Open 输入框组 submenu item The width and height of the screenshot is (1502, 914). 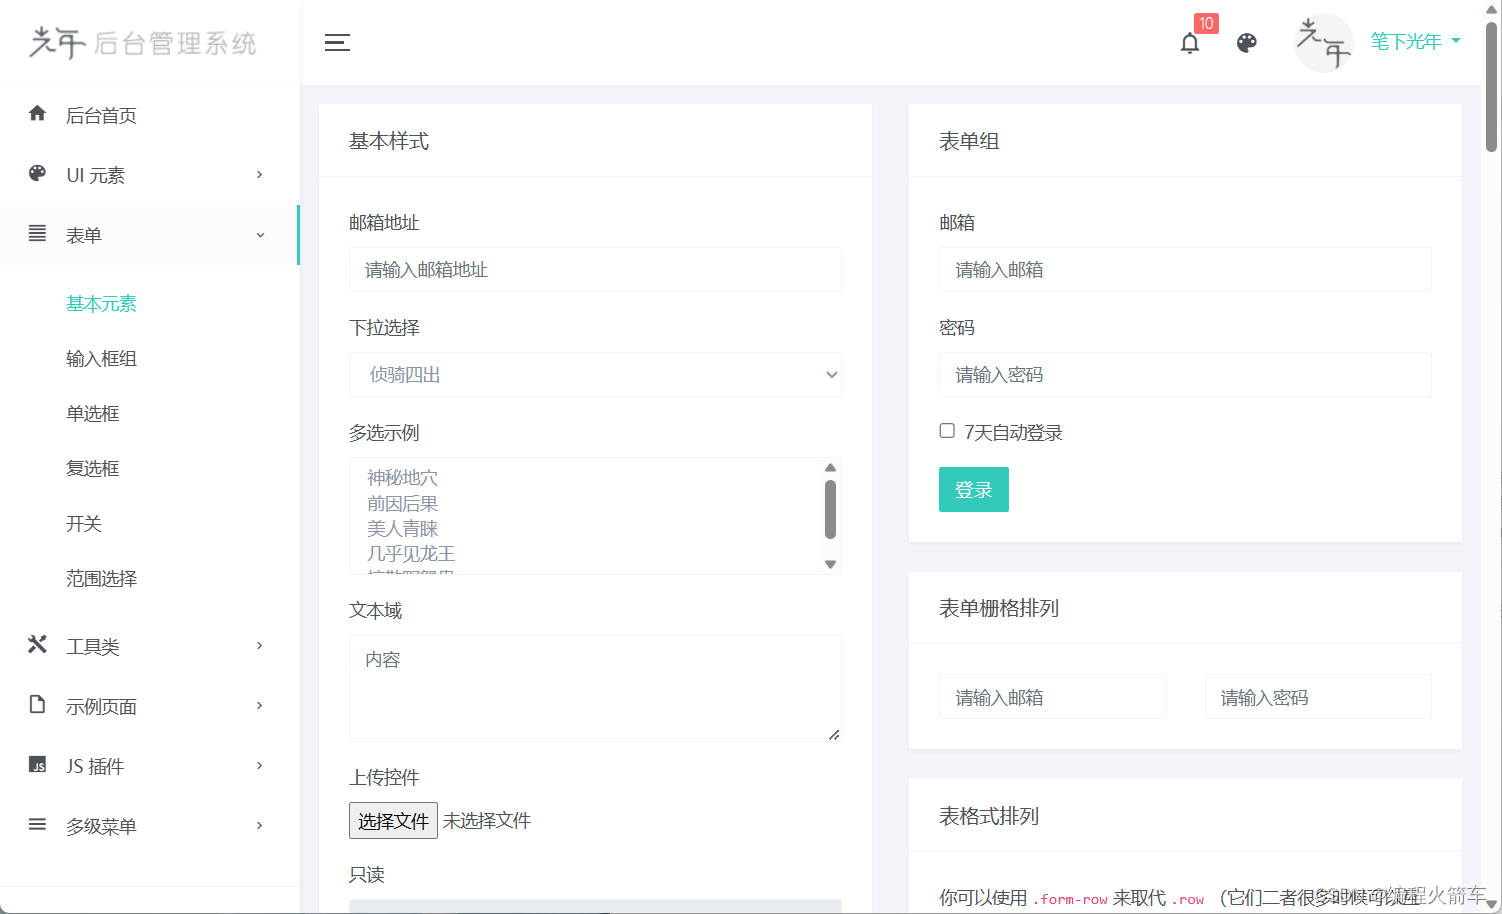[x=101, y=359]
